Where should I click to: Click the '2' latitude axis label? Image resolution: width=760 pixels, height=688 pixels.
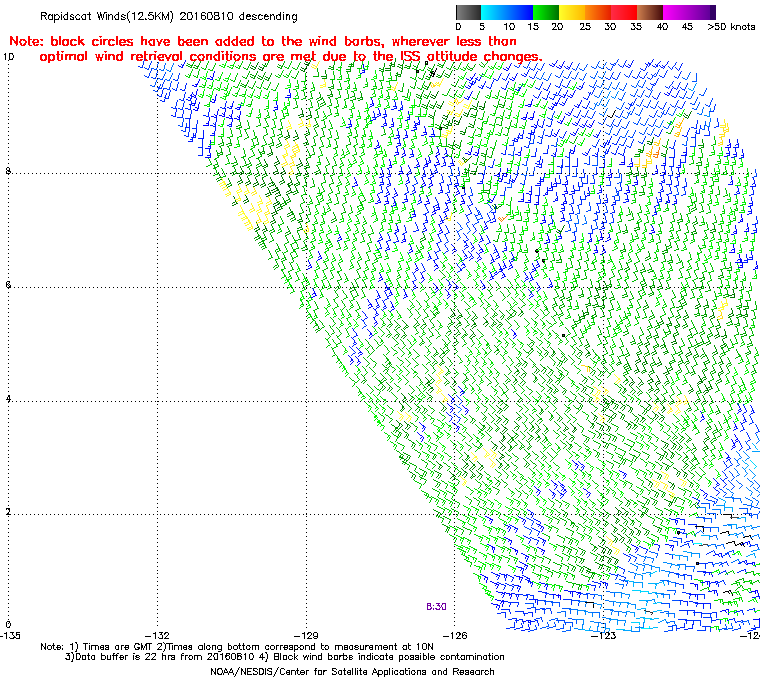point(8,512)
